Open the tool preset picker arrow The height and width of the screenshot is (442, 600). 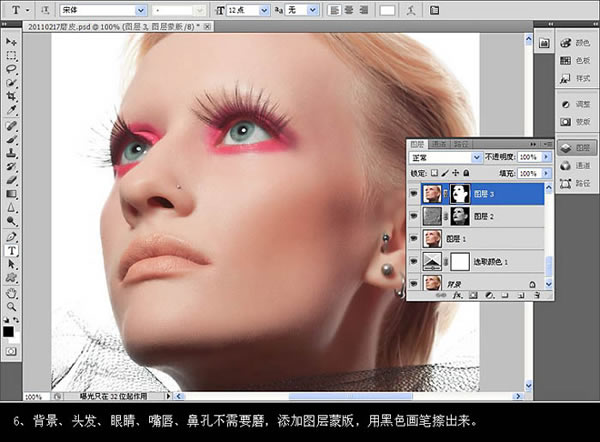click(x=28, y=10)
